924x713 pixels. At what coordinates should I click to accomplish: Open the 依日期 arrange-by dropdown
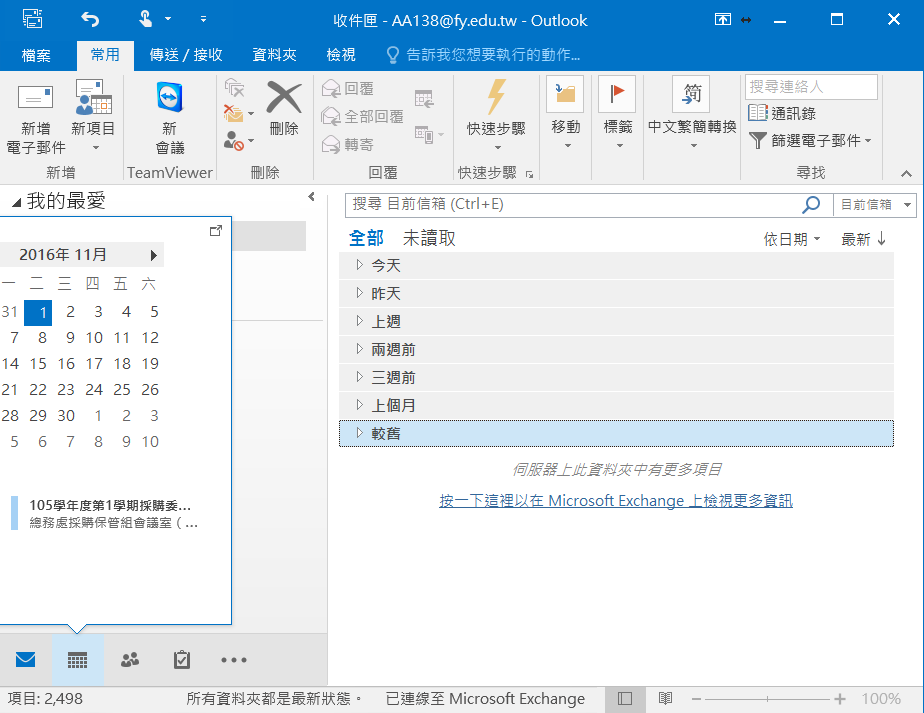click(x=791, y=239)
